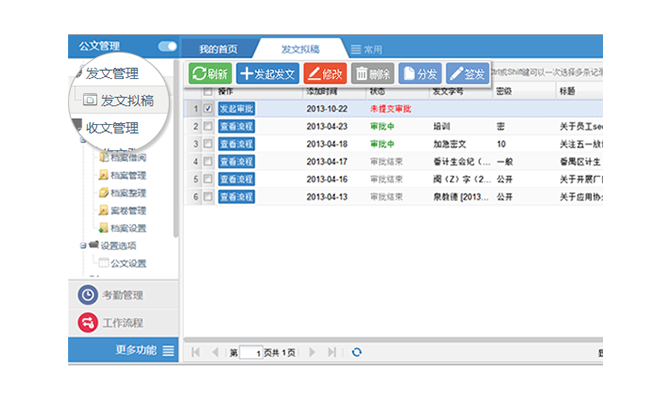Screen dimensions: 670x412
Task: Uncheck the checkbox in row 1
Action: pos(208,108)
